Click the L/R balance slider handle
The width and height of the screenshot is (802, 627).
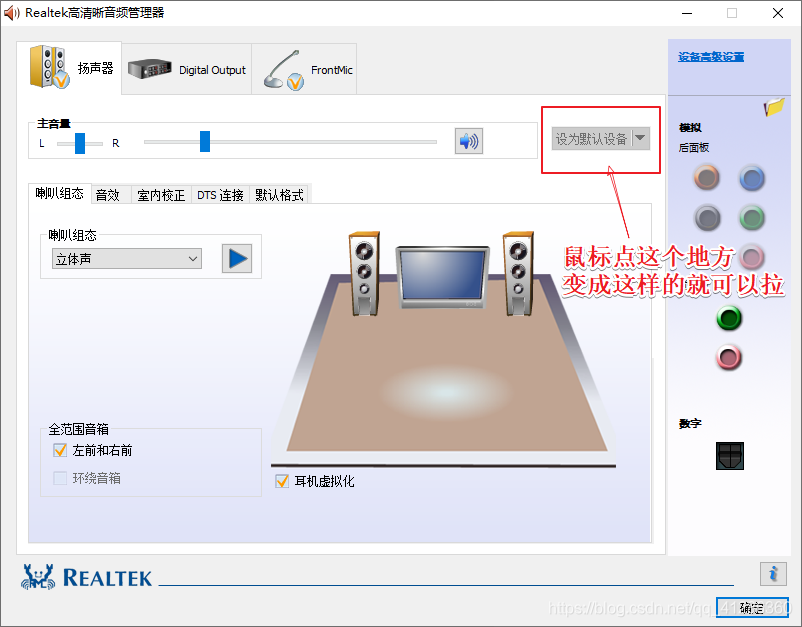80,143
